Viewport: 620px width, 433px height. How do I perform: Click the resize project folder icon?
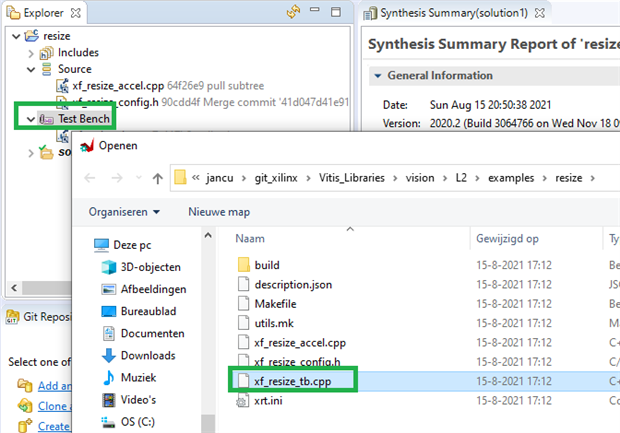[x=32, y=36]
